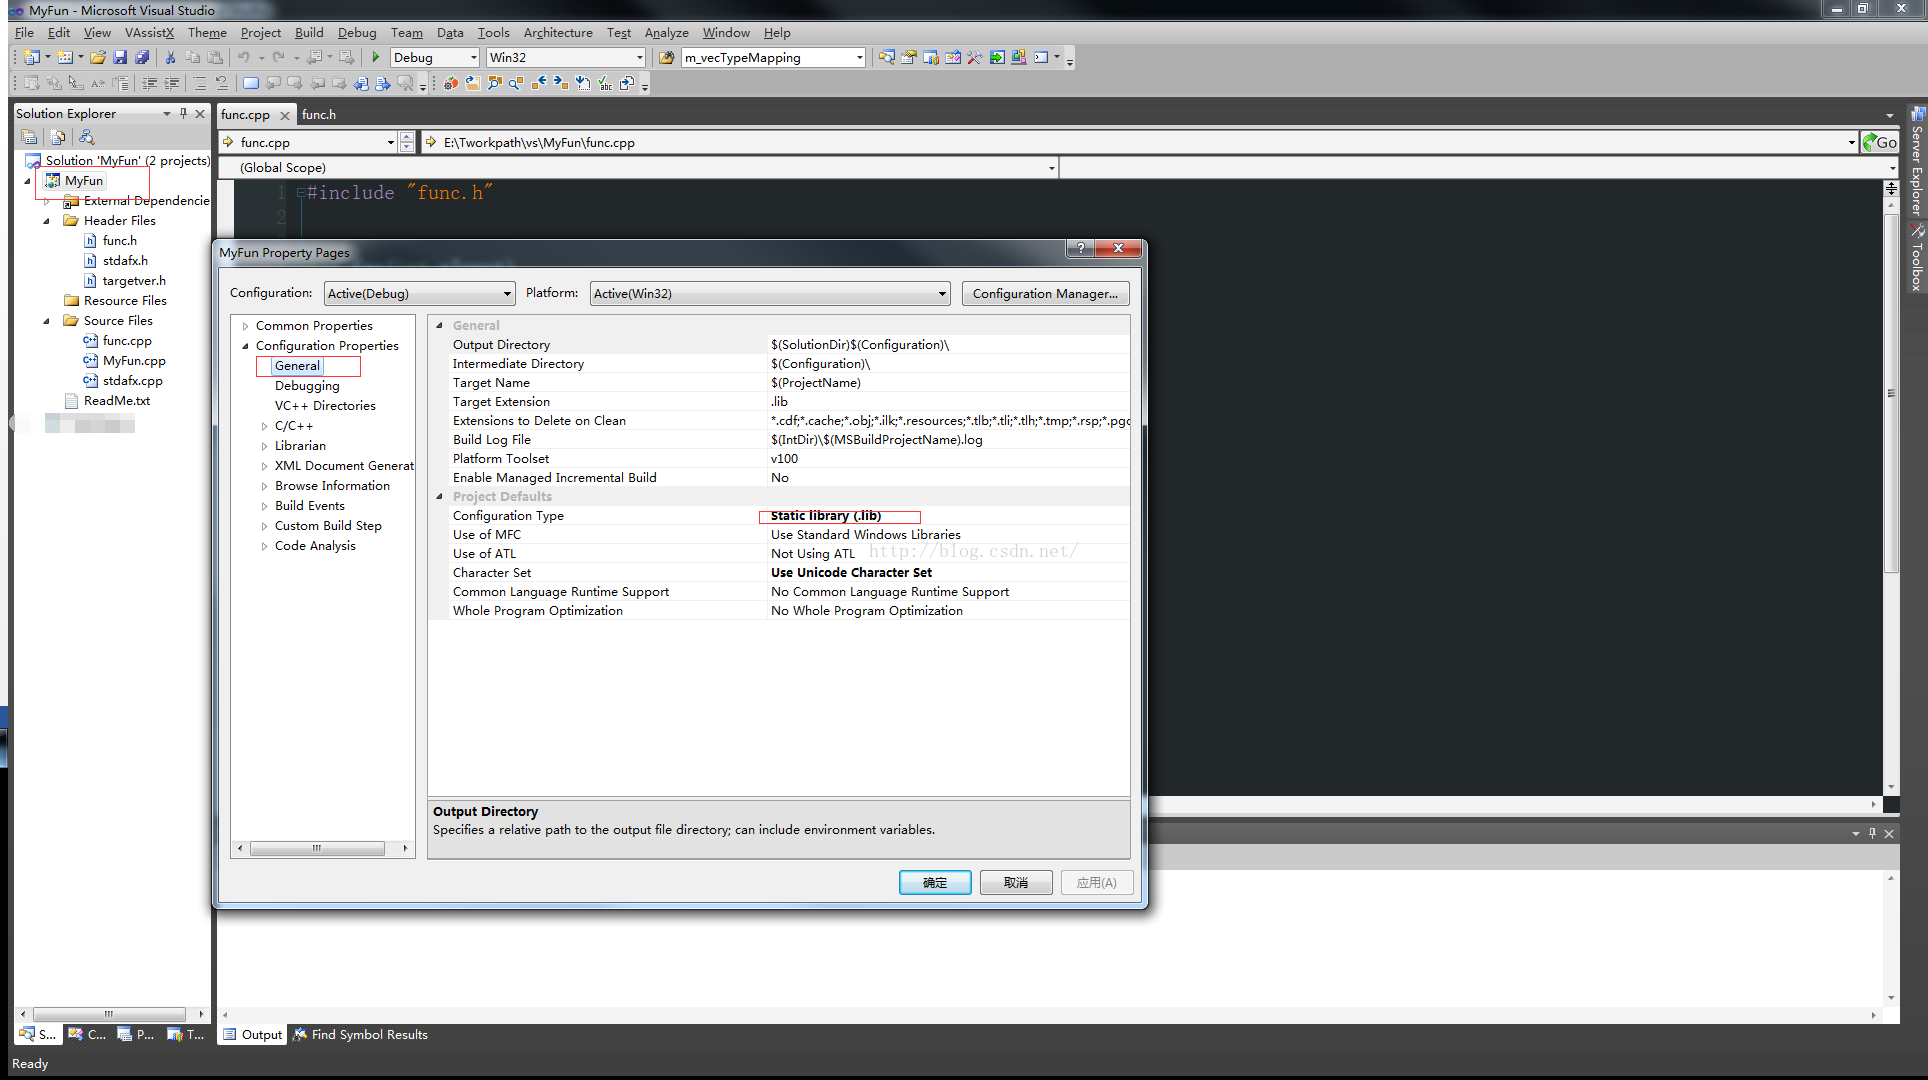1928x1080 pixels.
Task: Click the VAssistX spell check icon
Action: 605,84
